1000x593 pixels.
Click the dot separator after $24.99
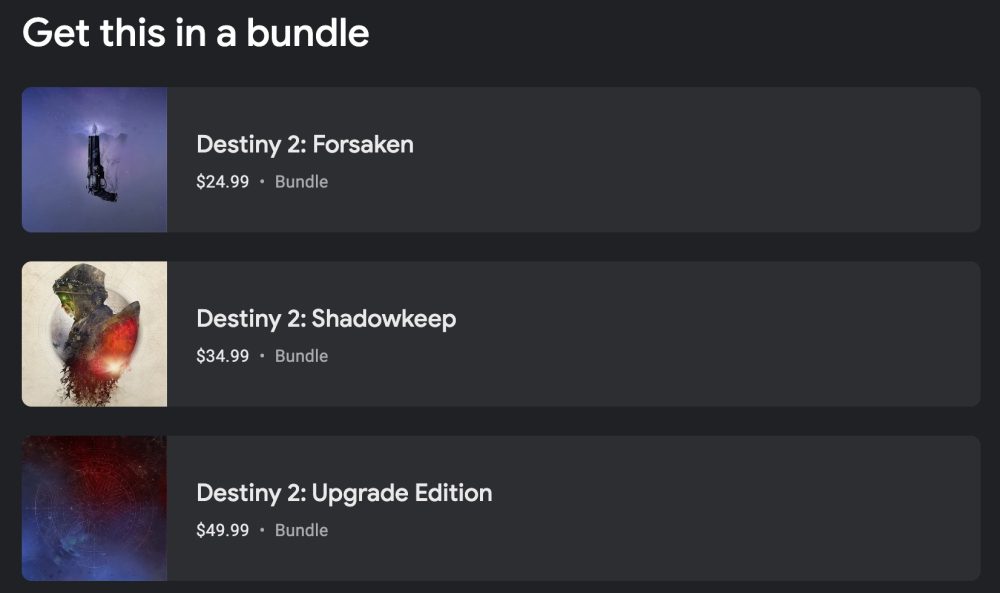(x=262, y=182)
